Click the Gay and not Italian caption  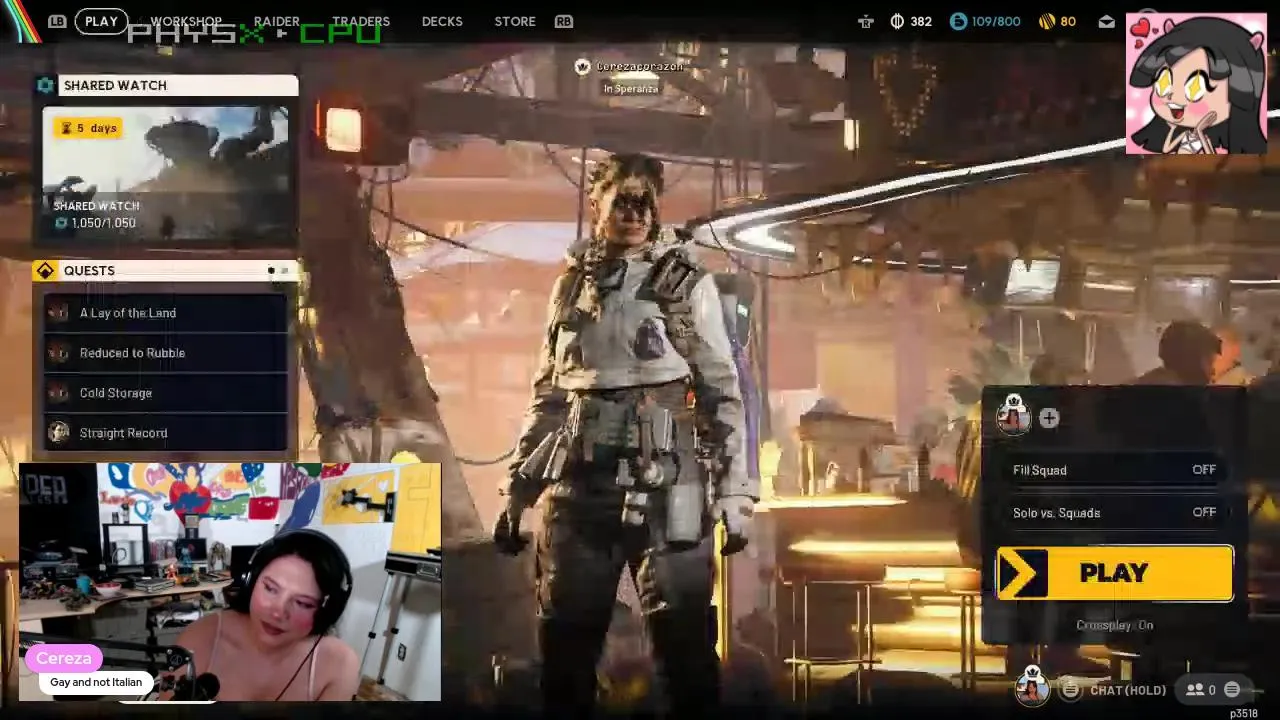tap(96, 682)
